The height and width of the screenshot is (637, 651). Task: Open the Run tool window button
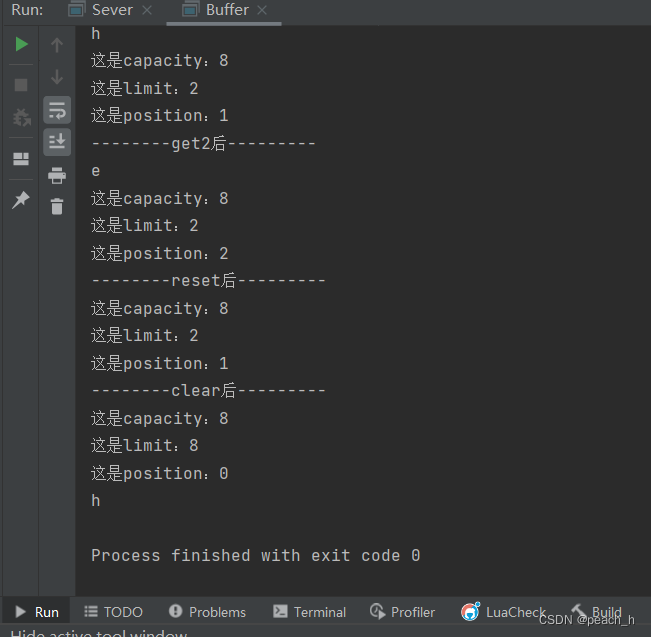click(37, 612)
